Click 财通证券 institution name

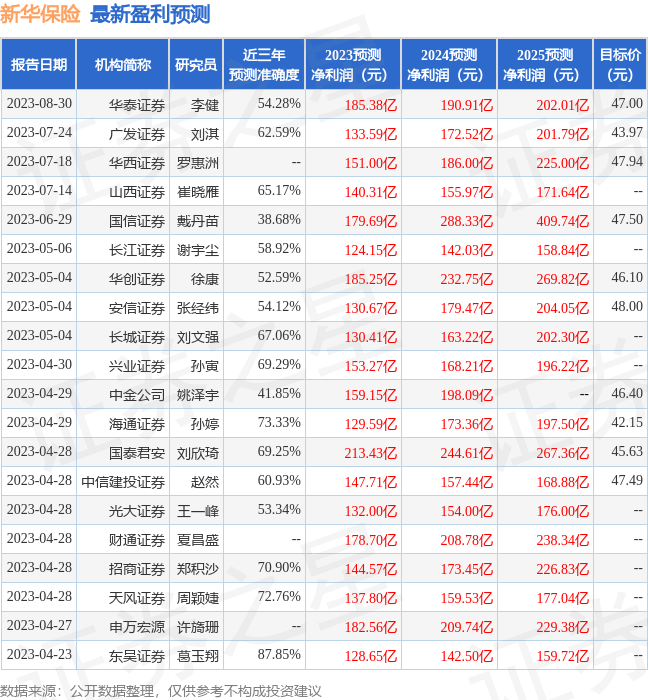[x=137, y=541]
